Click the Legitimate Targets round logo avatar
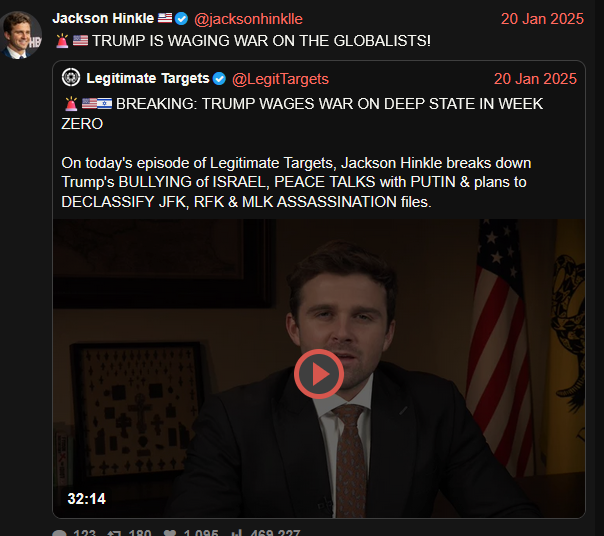 pos(71,77)
